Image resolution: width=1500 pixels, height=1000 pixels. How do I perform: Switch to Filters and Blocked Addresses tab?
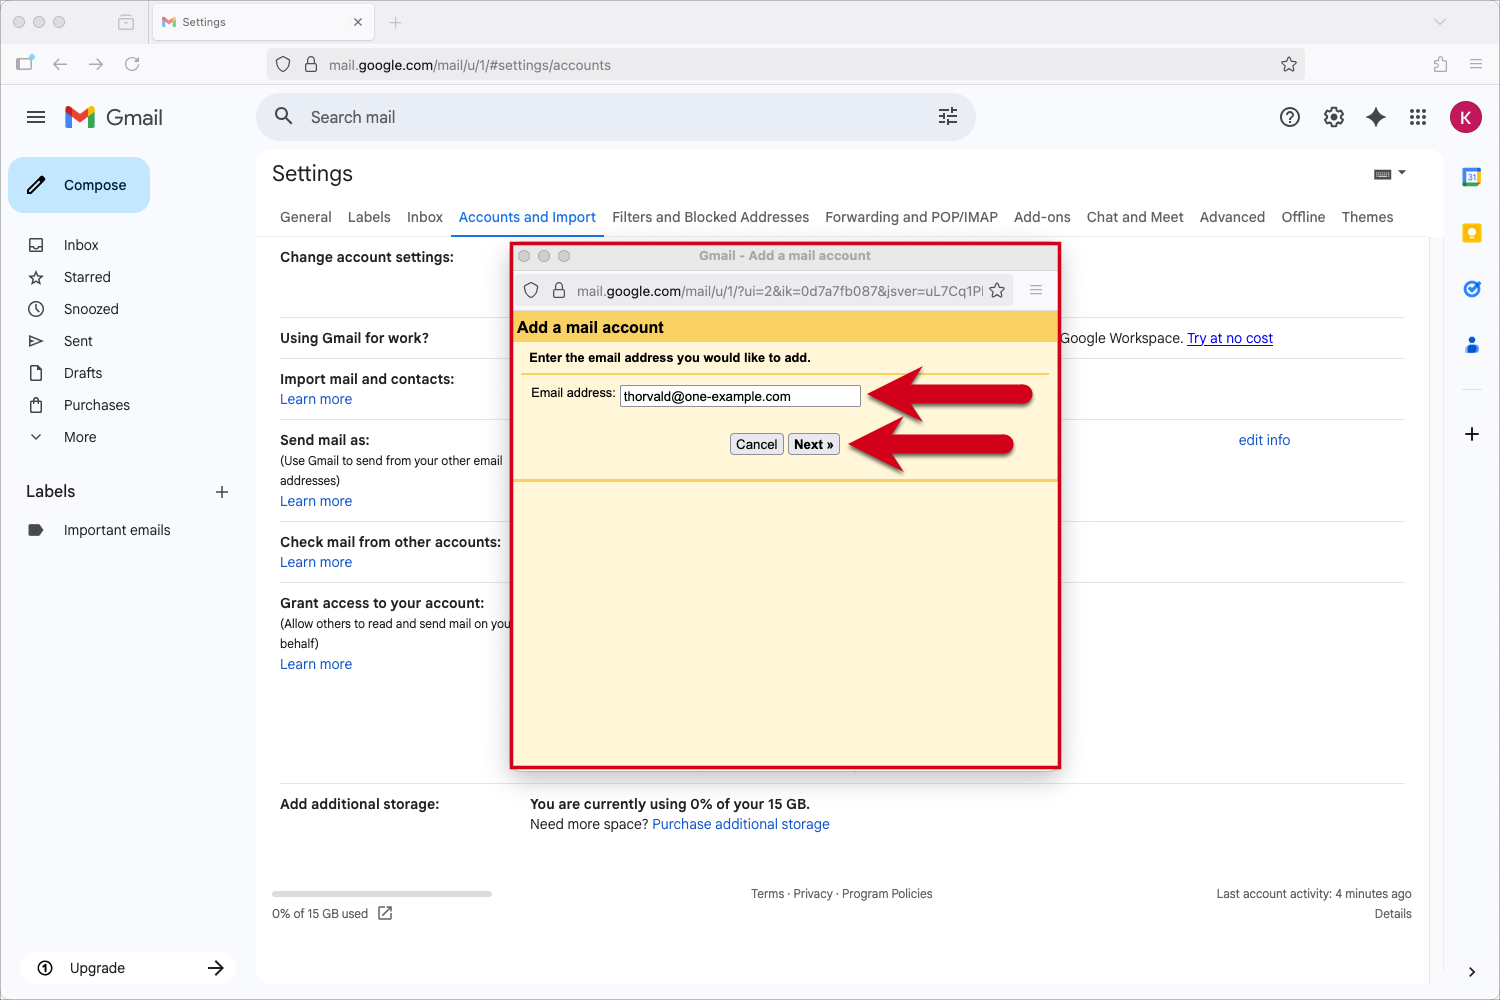tap(710, 217)
